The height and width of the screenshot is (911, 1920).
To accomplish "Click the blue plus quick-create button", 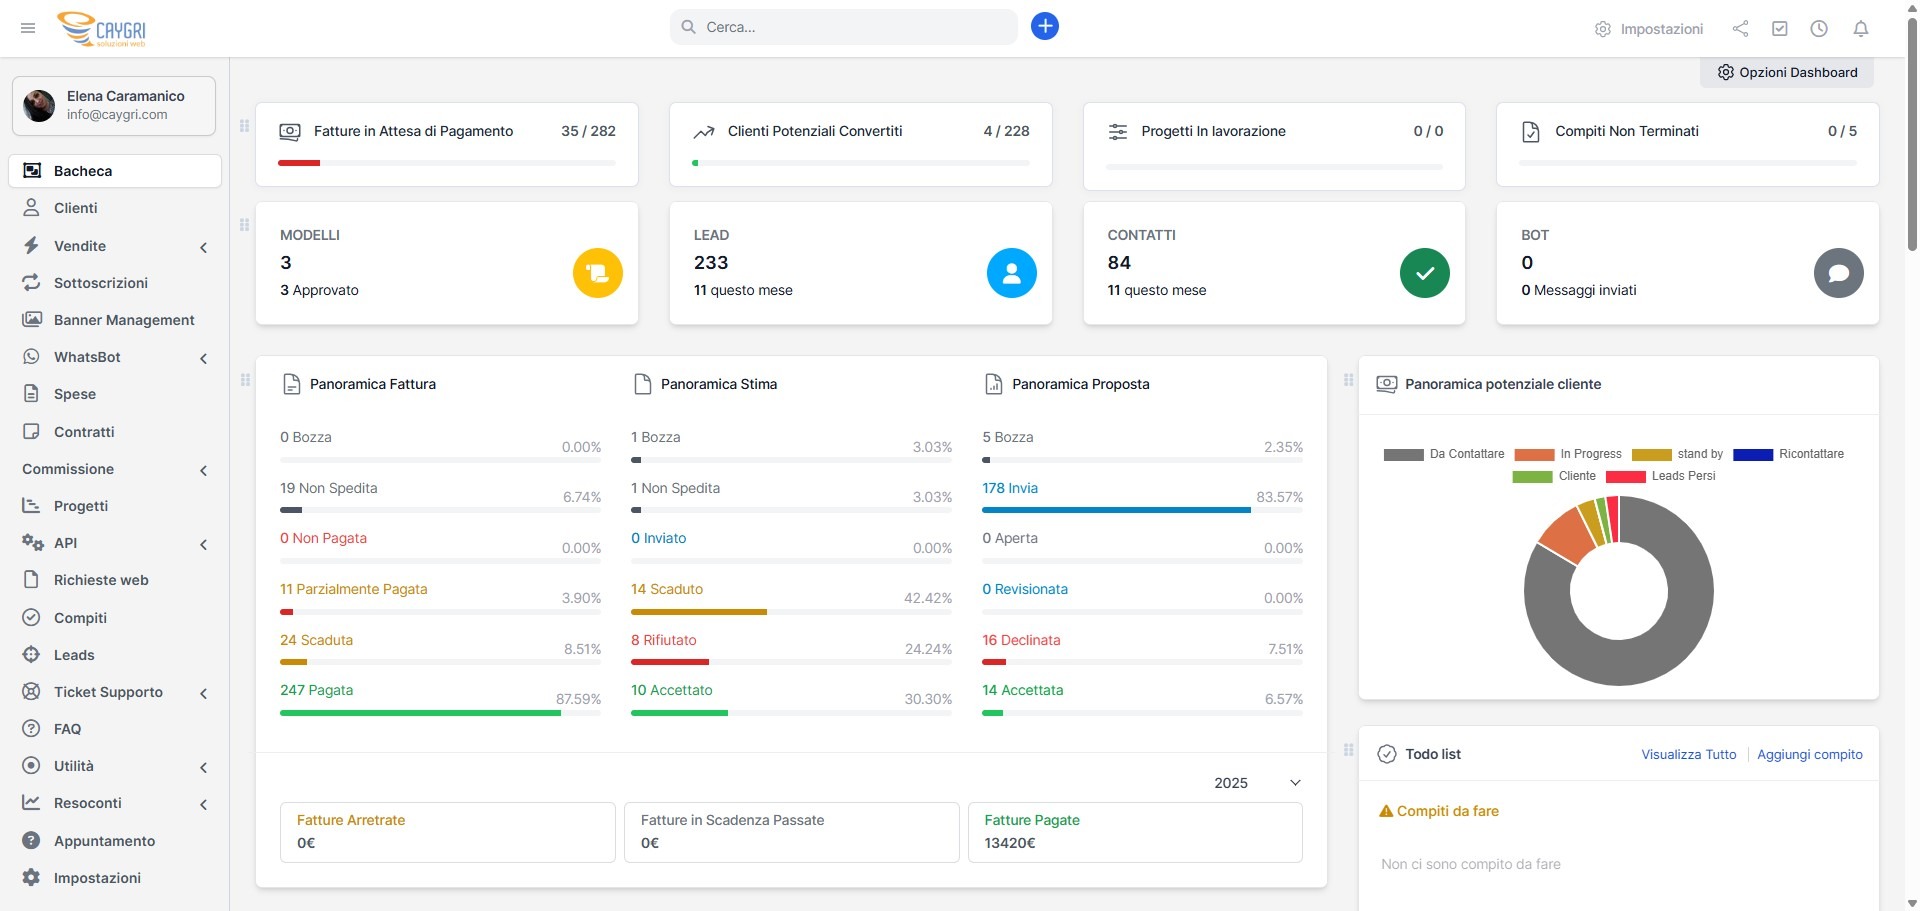I will point(1044,27).
